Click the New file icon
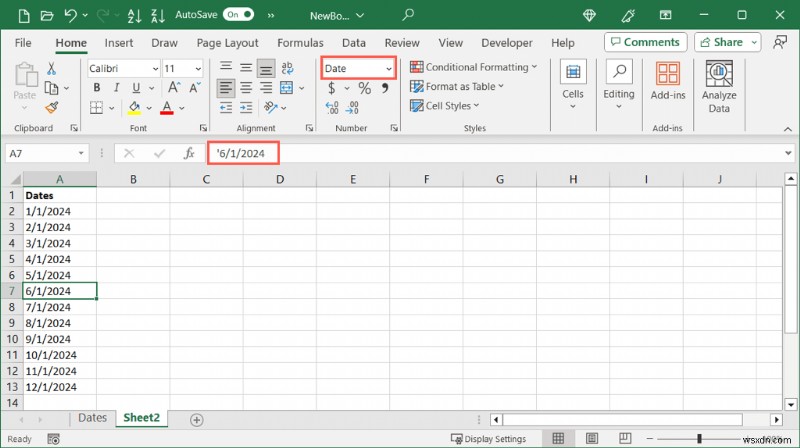The height and width of the screenshot is (448, 800). pos(23,16)
